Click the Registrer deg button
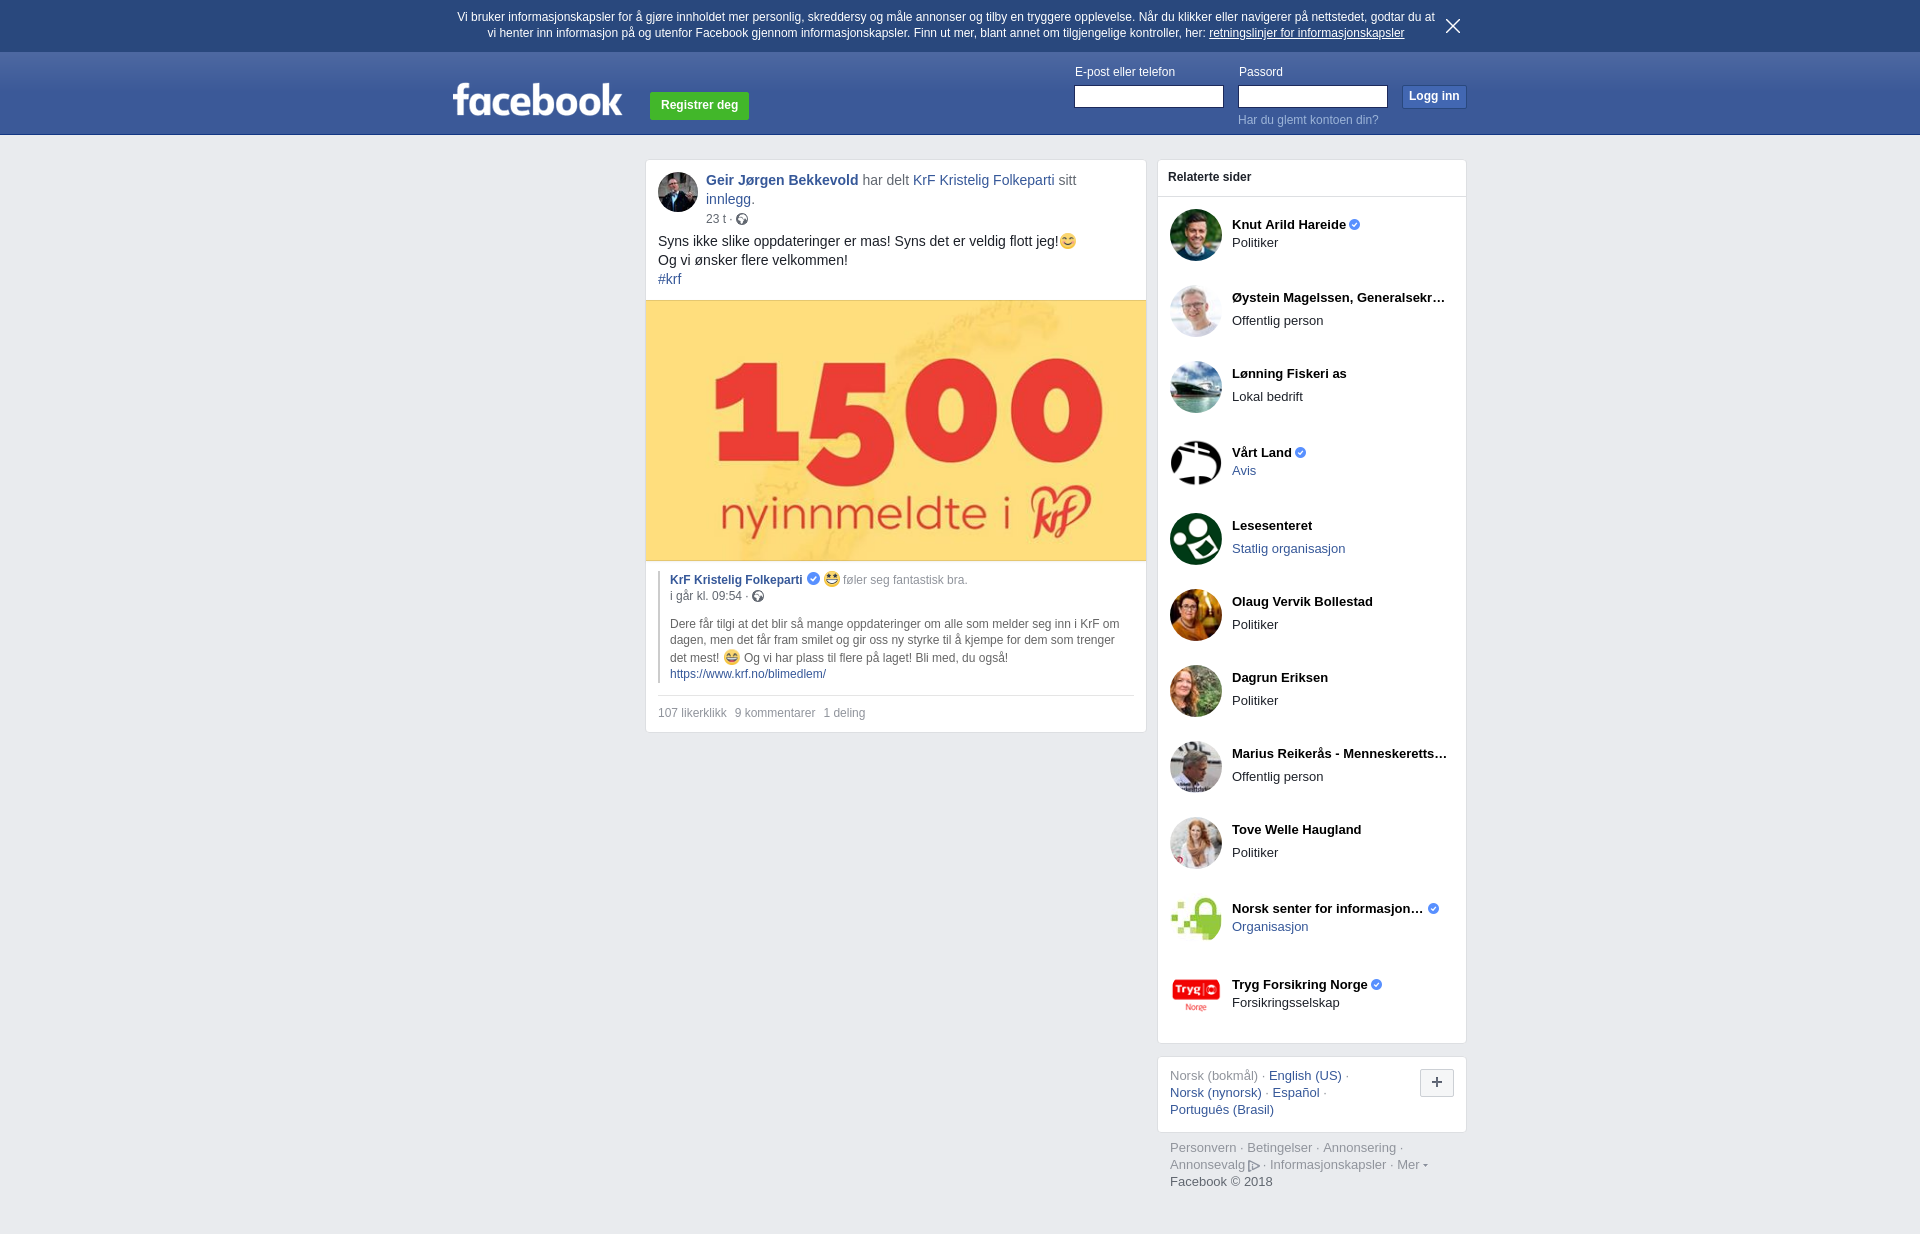Screen dimensions: 1920x1234 [699, 105]
